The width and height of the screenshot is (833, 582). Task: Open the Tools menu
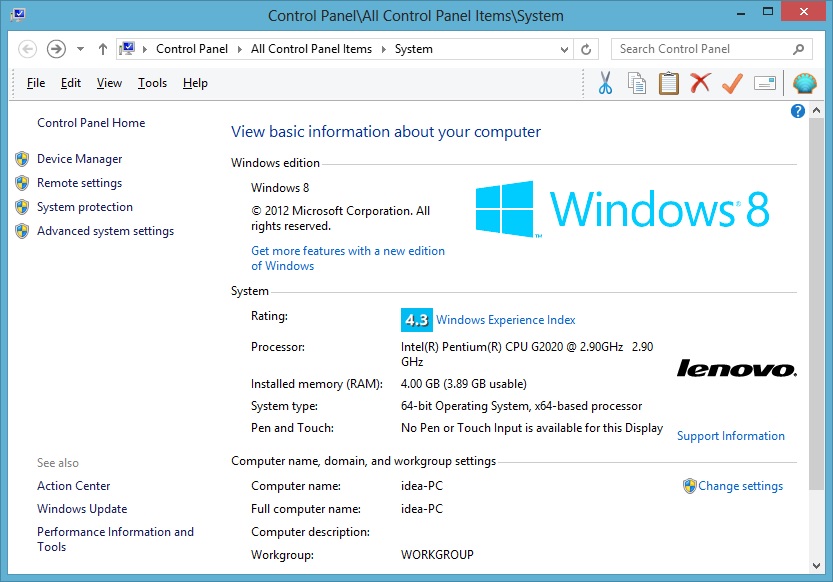(152, 83)
